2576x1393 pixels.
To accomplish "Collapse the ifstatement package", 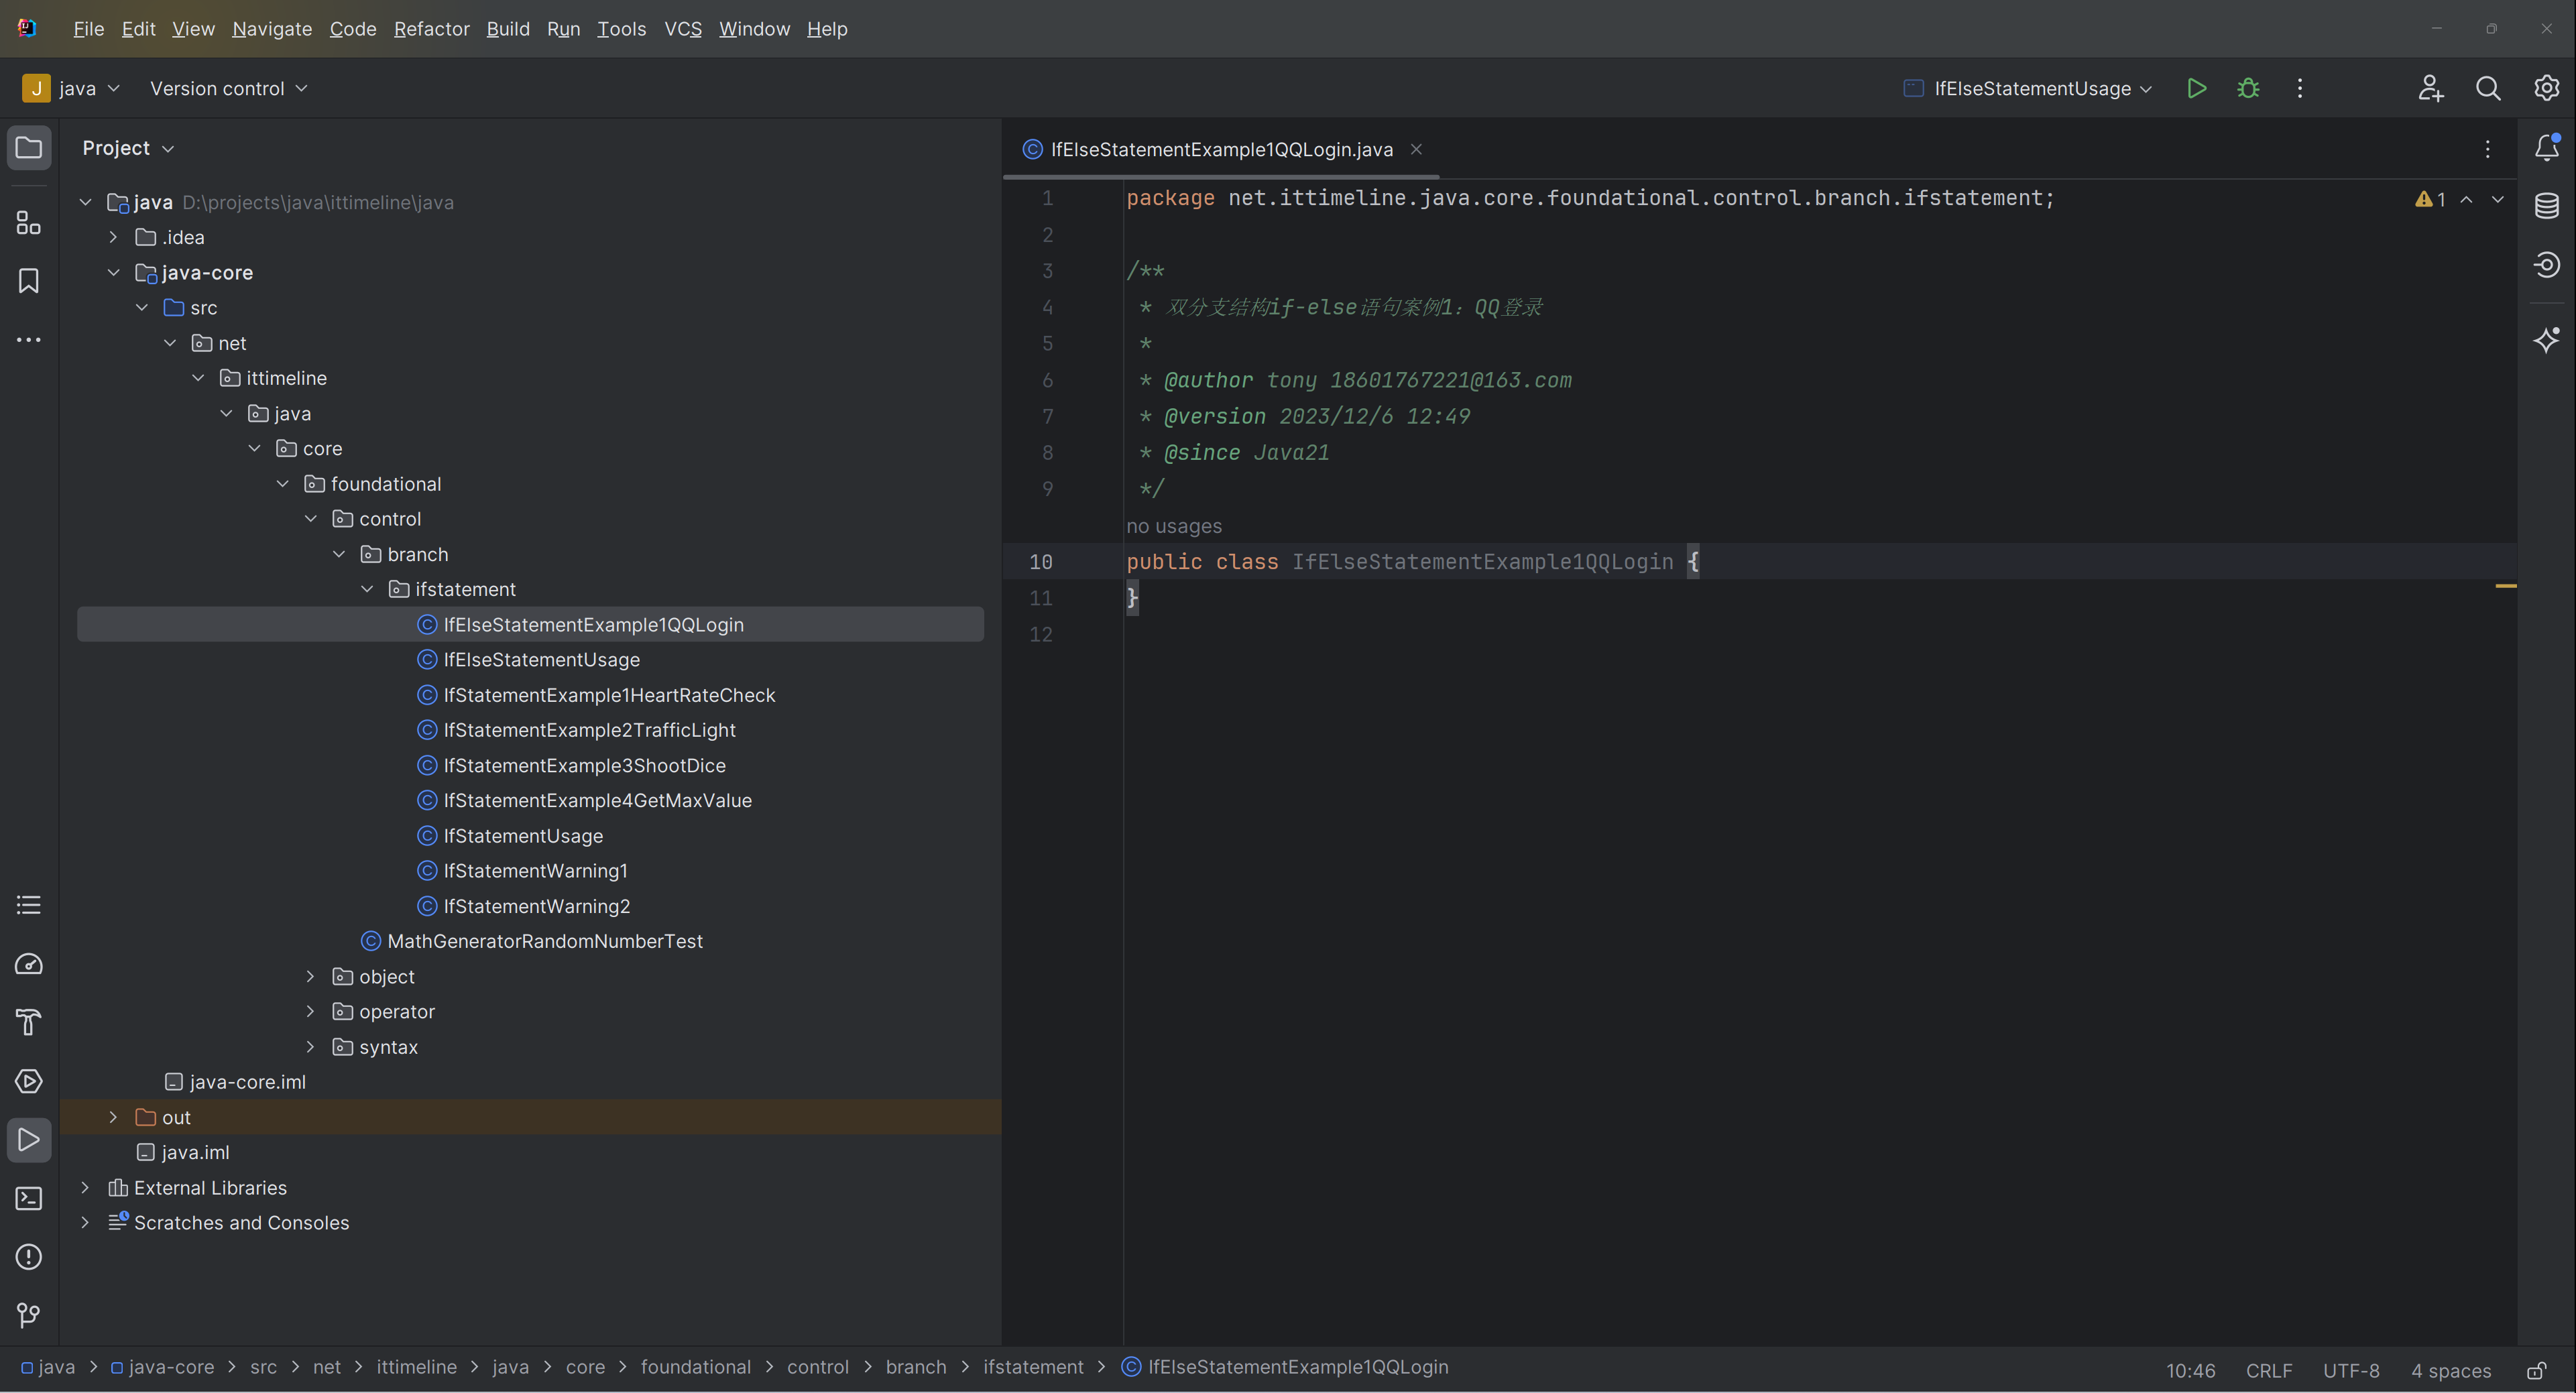I will pos(367,589).
